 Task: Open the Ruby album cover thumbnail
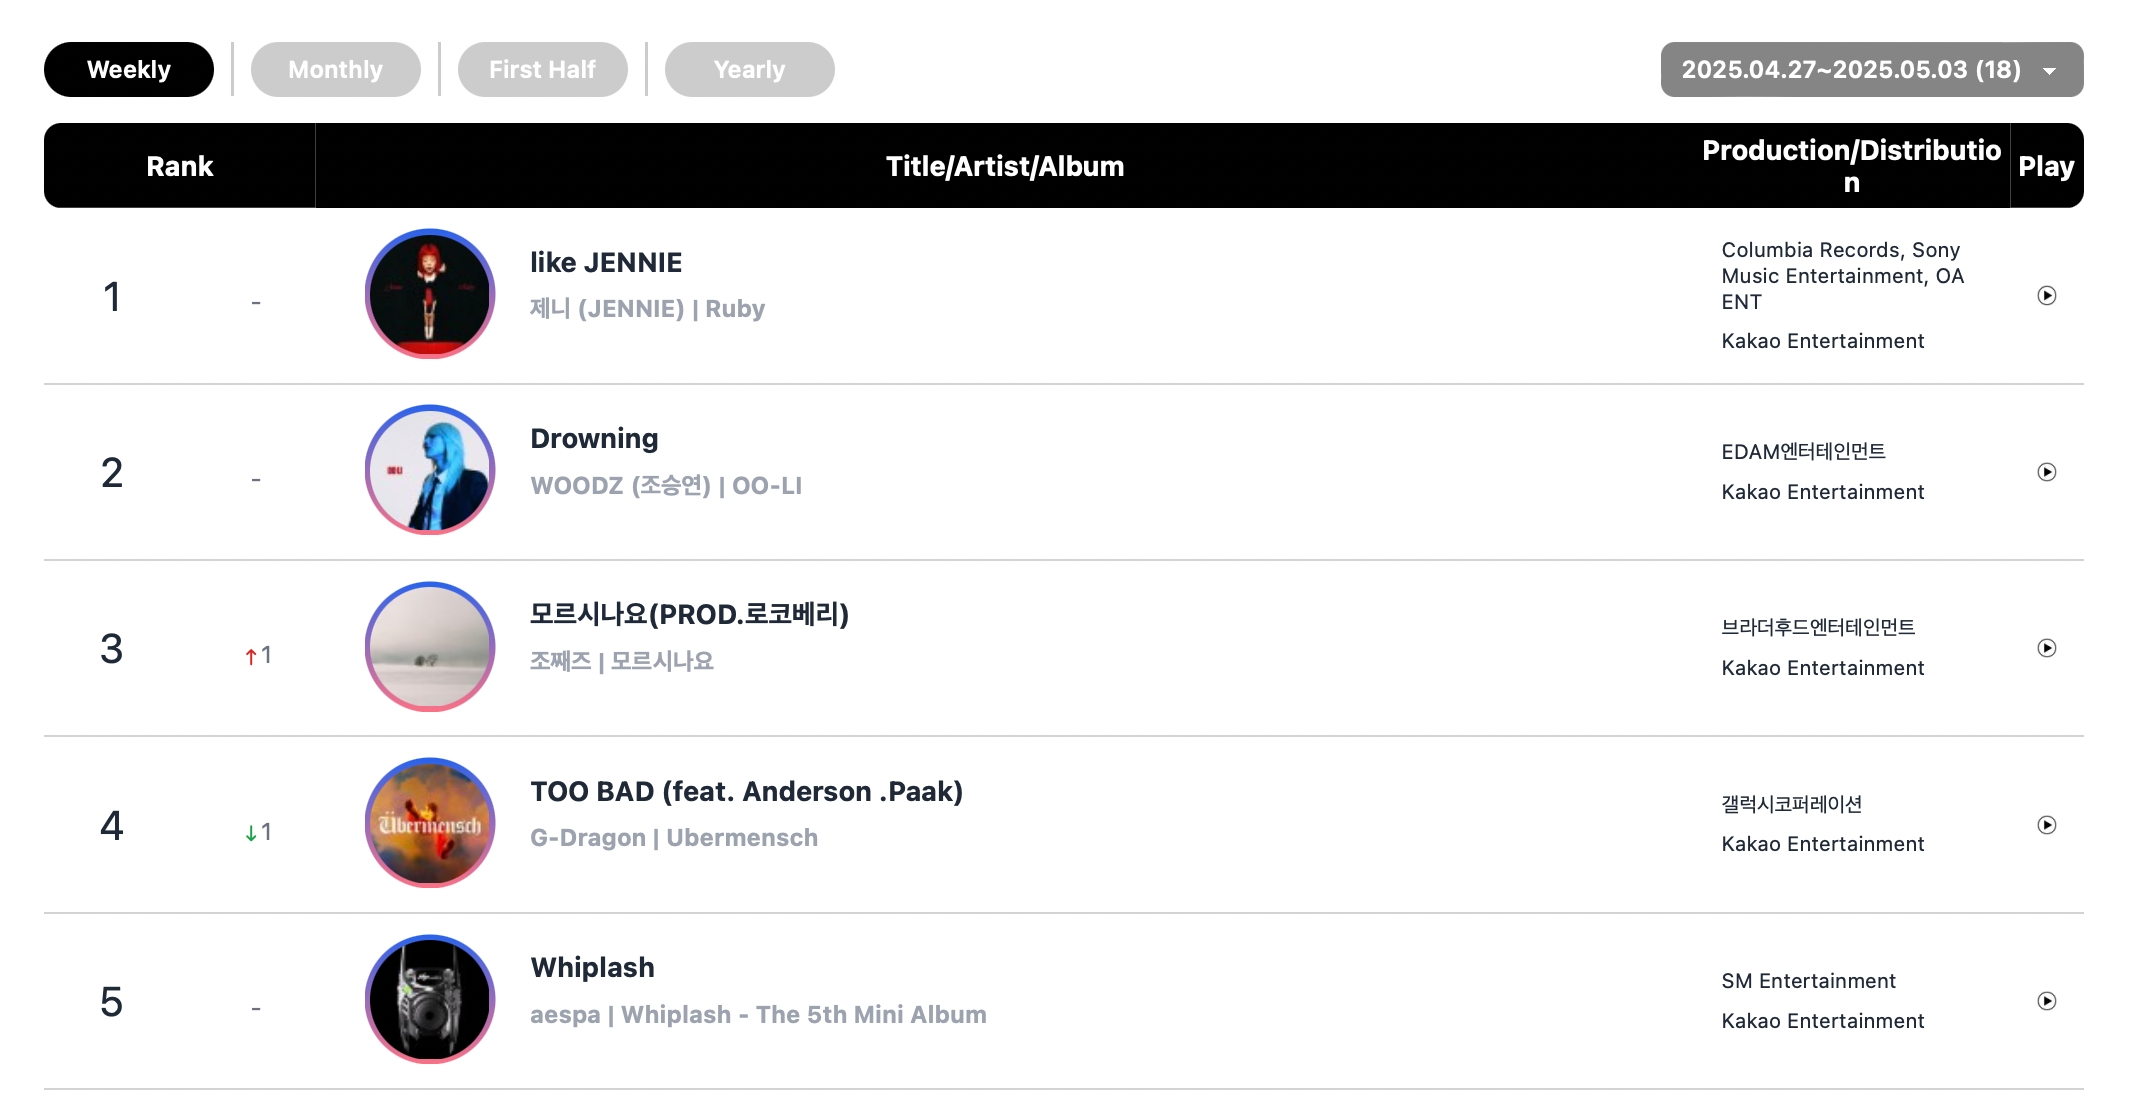coord(430,294)
